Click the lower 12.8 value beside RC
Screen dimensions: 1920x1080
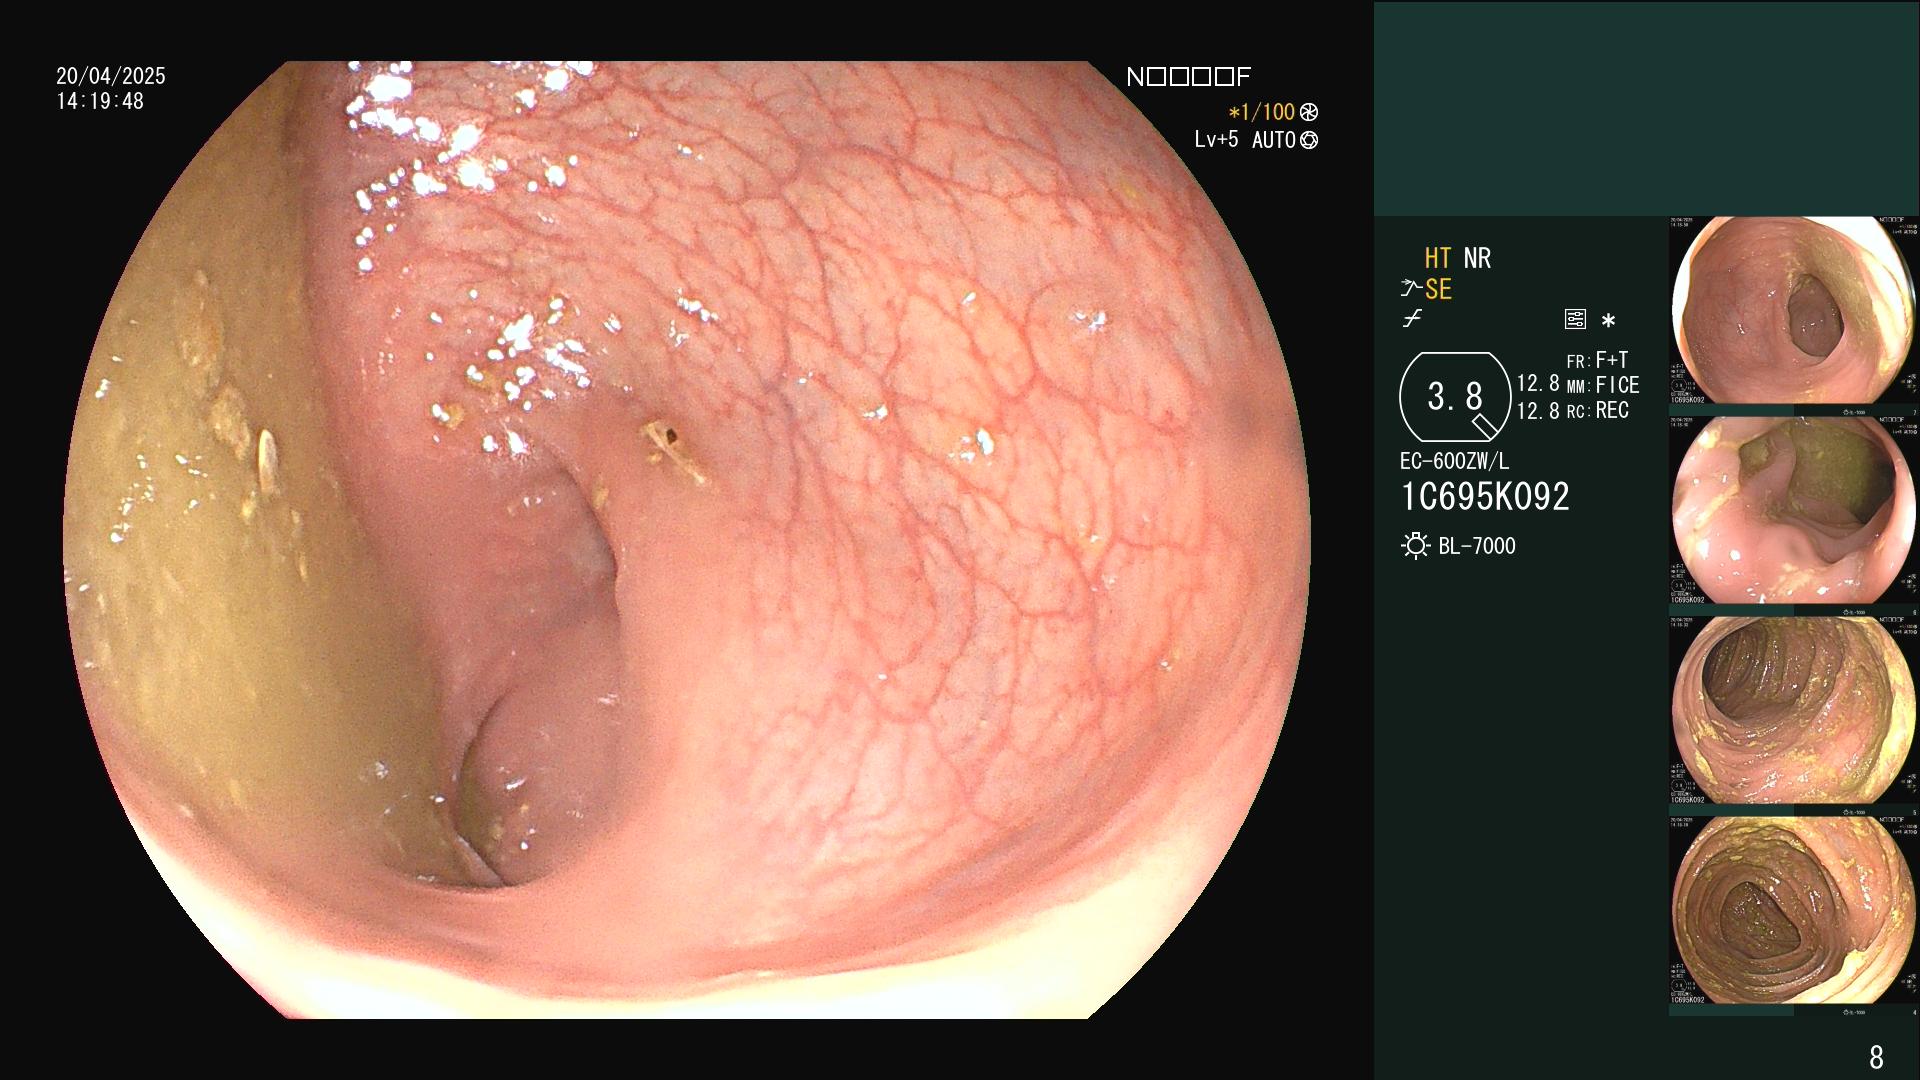tap(1538, 410)
